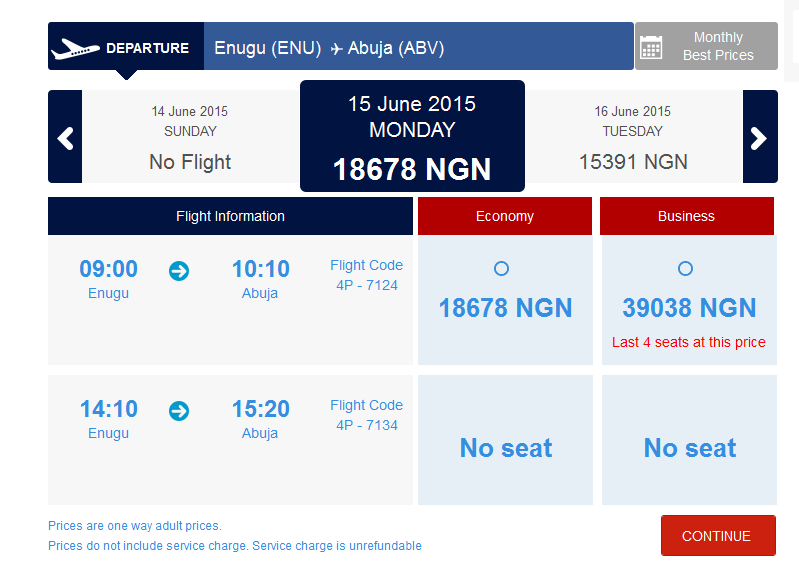This screenshot has height=564, width=799.
Task: Click Flight Code 4P - 7134
Action: (366, 415)
